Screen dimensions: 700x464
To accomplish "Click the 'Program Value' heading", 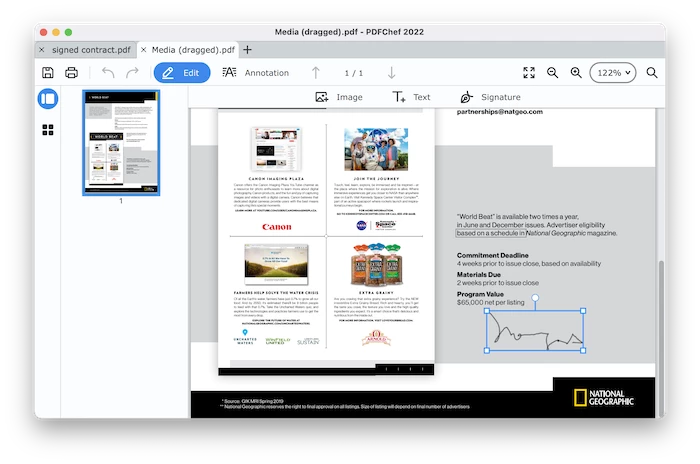I will [480, 294].
